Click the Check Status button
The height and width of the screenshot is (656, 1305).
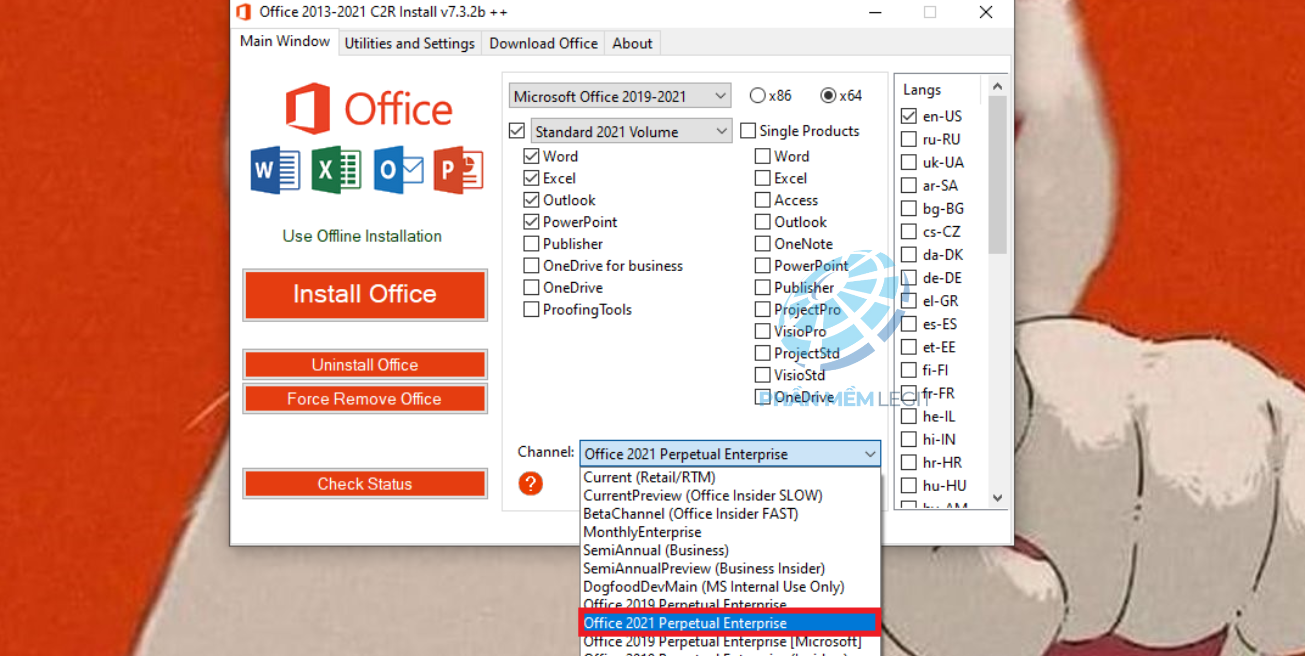[365, 484]
